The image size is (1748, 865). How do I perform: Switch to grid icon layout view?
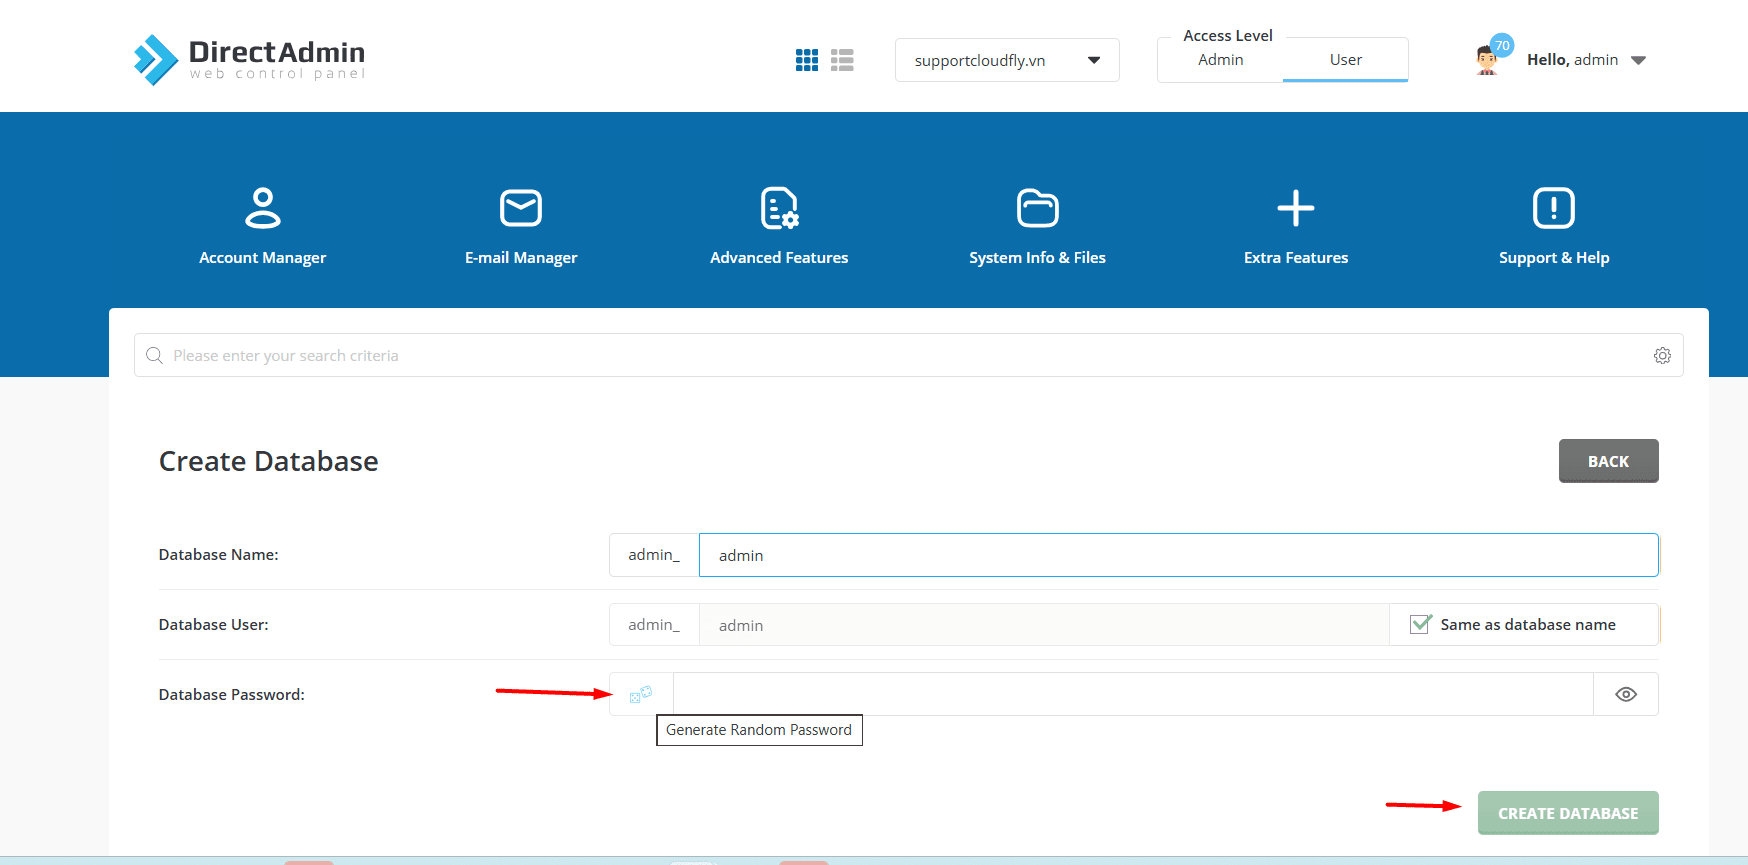pyautogui.click(x=807, y=60)
